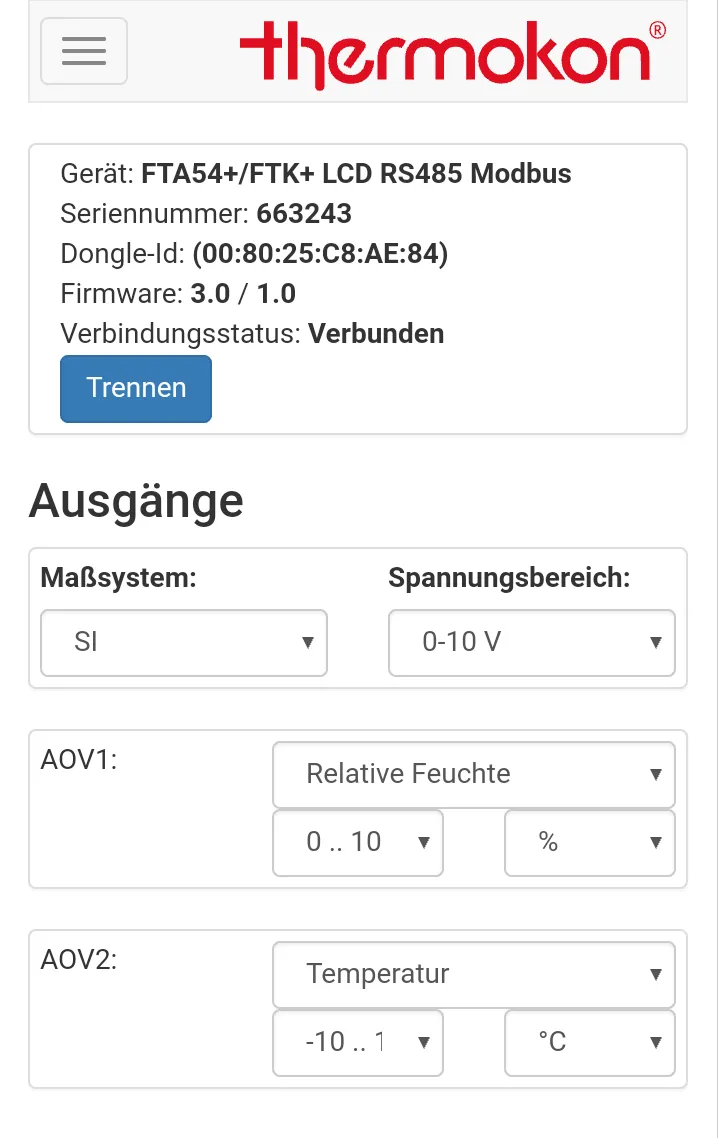The height and width of the screenshot is (1138, 718).
Task: Open AOV2 range -10 dropdown
Action: (357, 1042)
